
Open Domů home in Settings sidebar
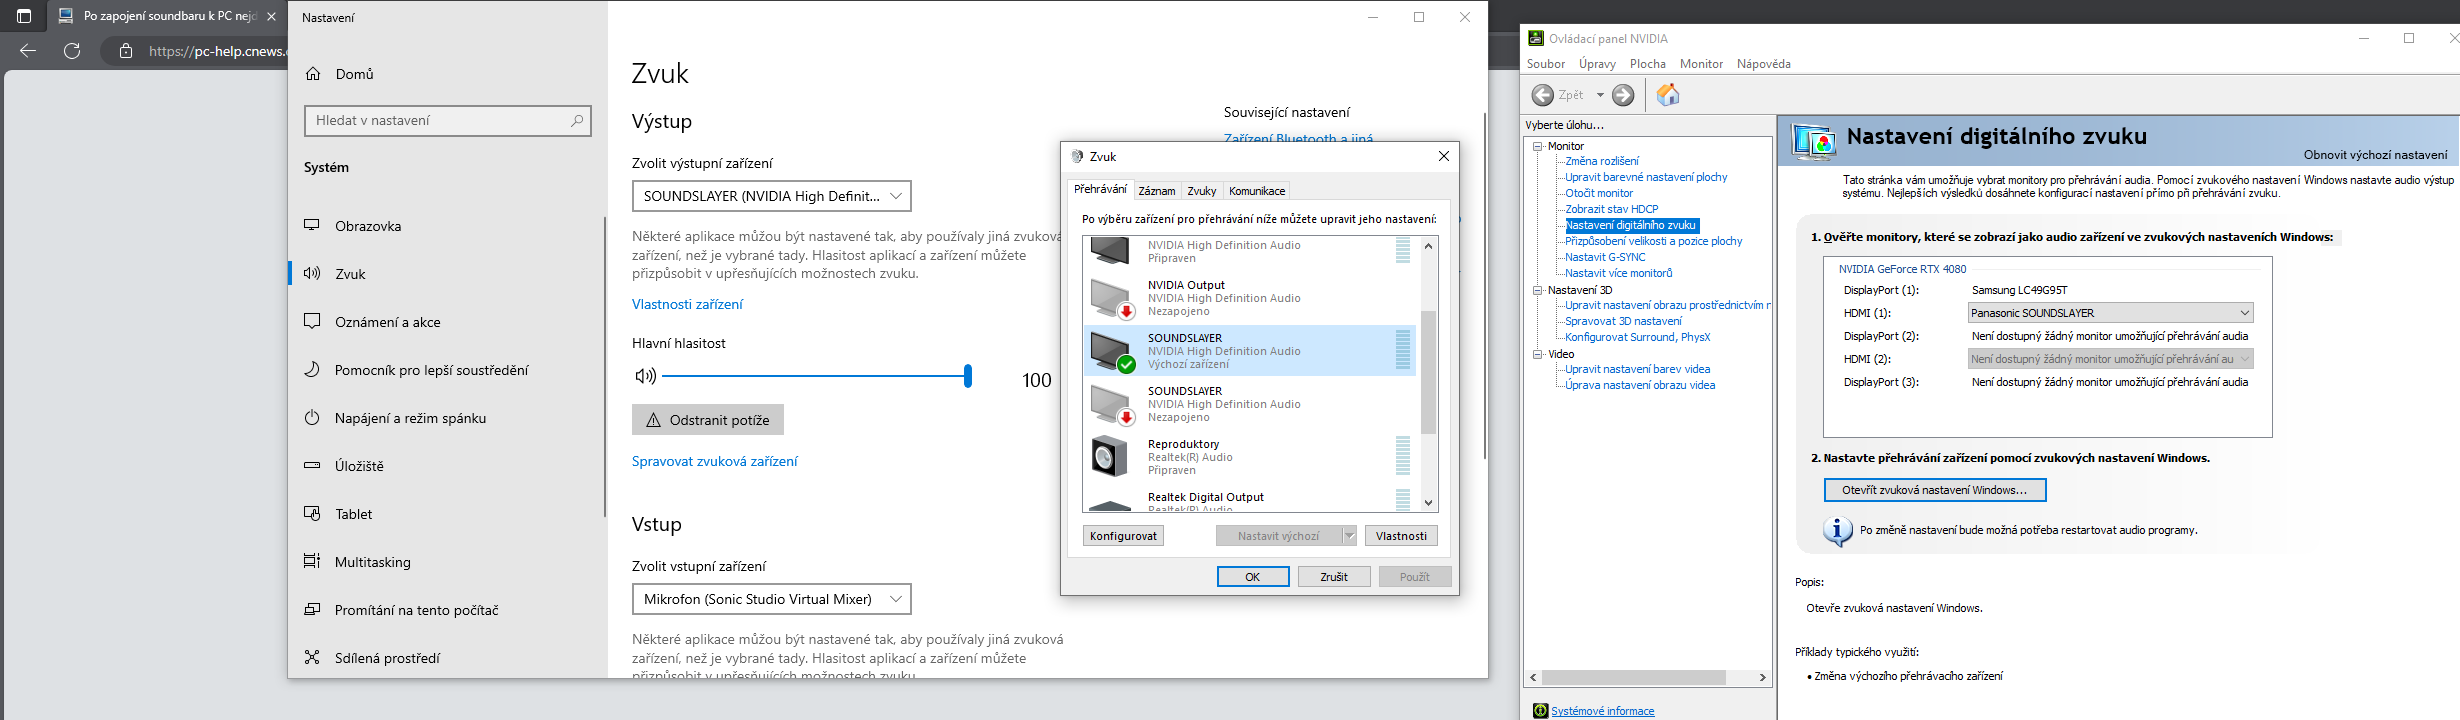[x=354, y=74]
